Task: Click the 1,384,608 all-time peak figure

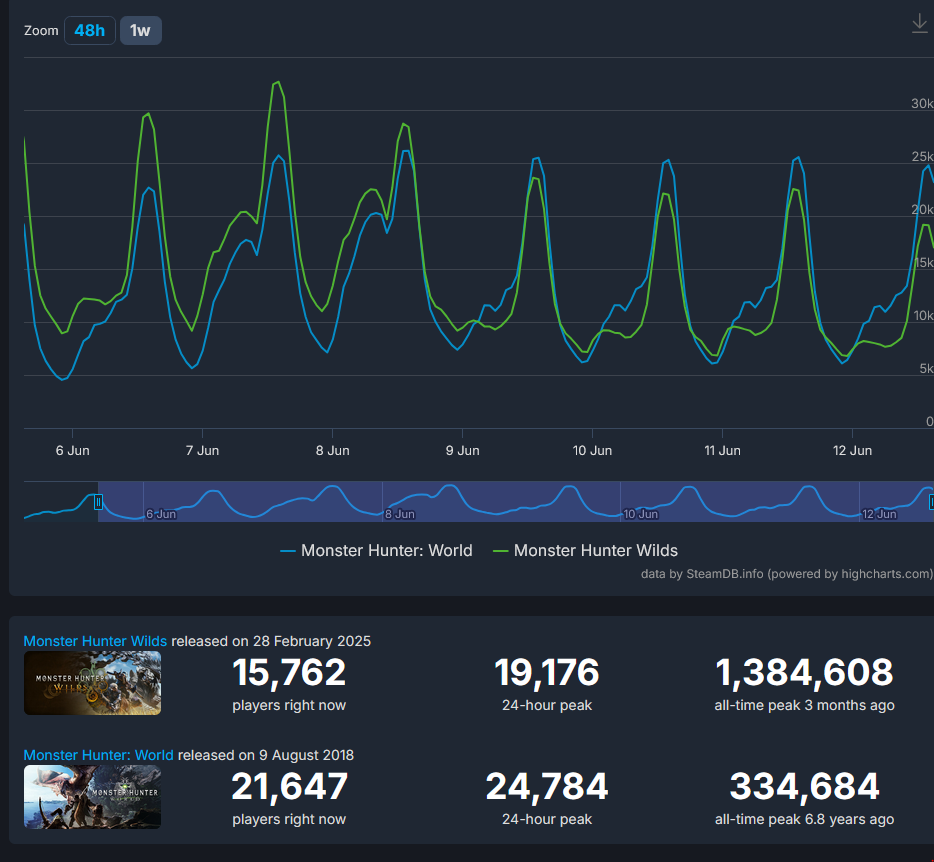Action: [x=804, y=673]
